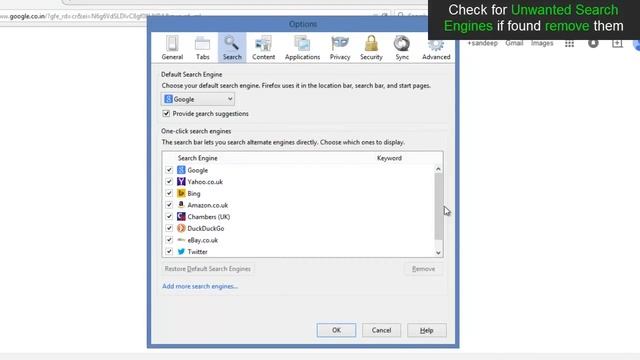The image size is (640, 360).
Task: Select the Search options pane
Action: click(232, 48)
